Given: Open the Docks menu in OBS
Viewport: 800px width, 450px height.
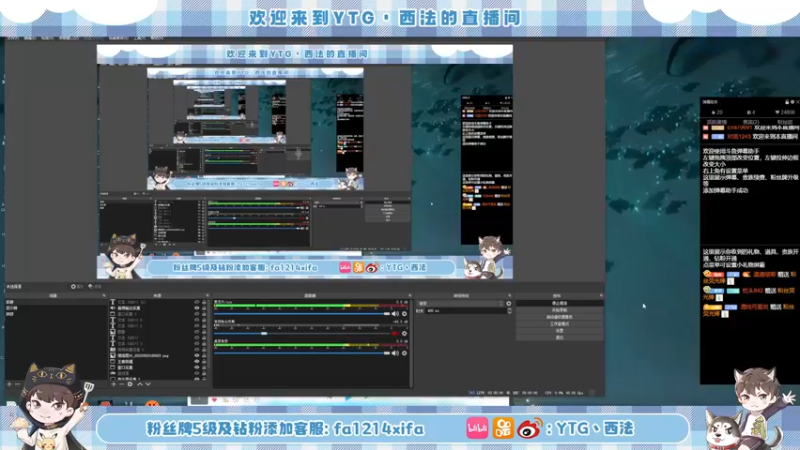Looking at the screenshot, I should pyautogui.click(x=69, y=38).
